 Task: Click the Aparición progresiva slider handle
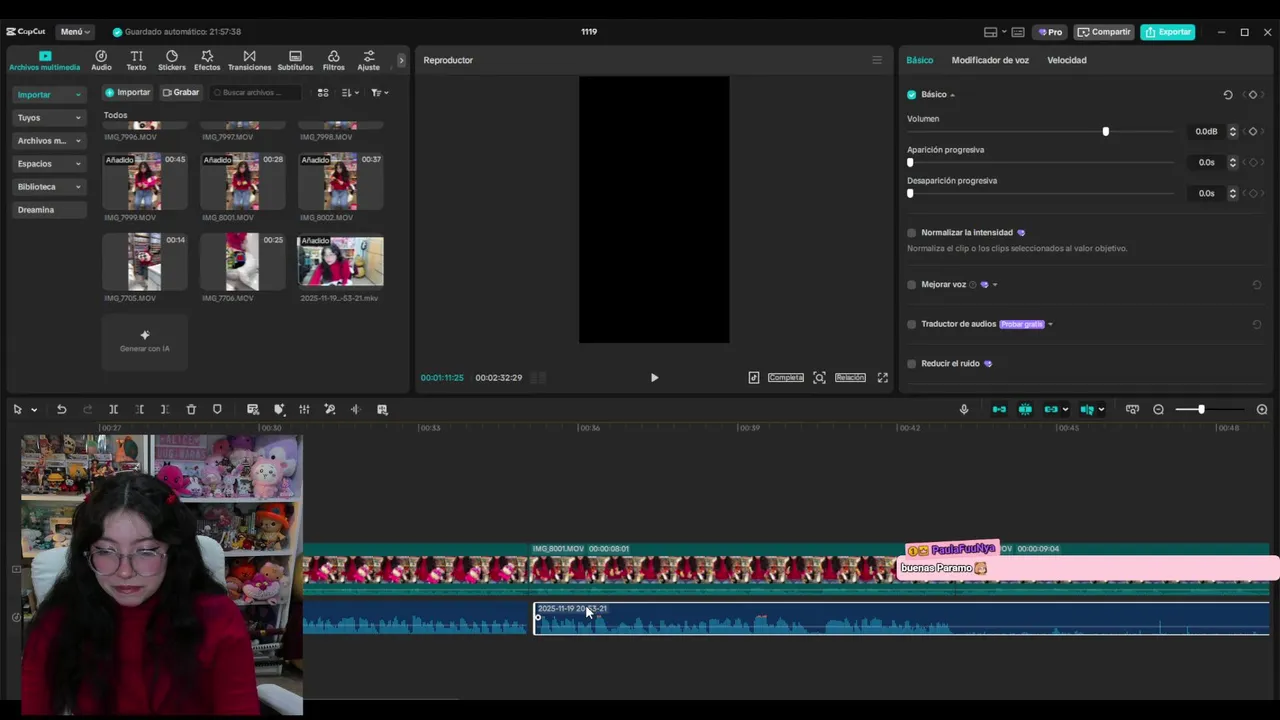[910, 163]
